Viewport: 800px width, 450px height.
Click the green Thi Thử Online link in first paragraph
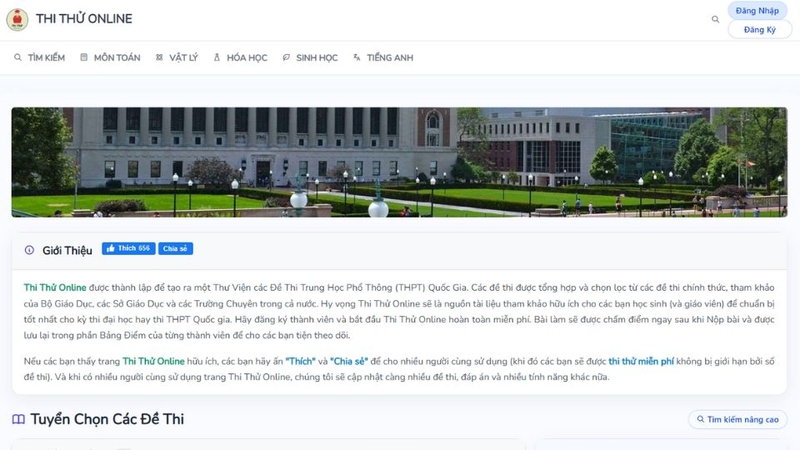point(55,287)
